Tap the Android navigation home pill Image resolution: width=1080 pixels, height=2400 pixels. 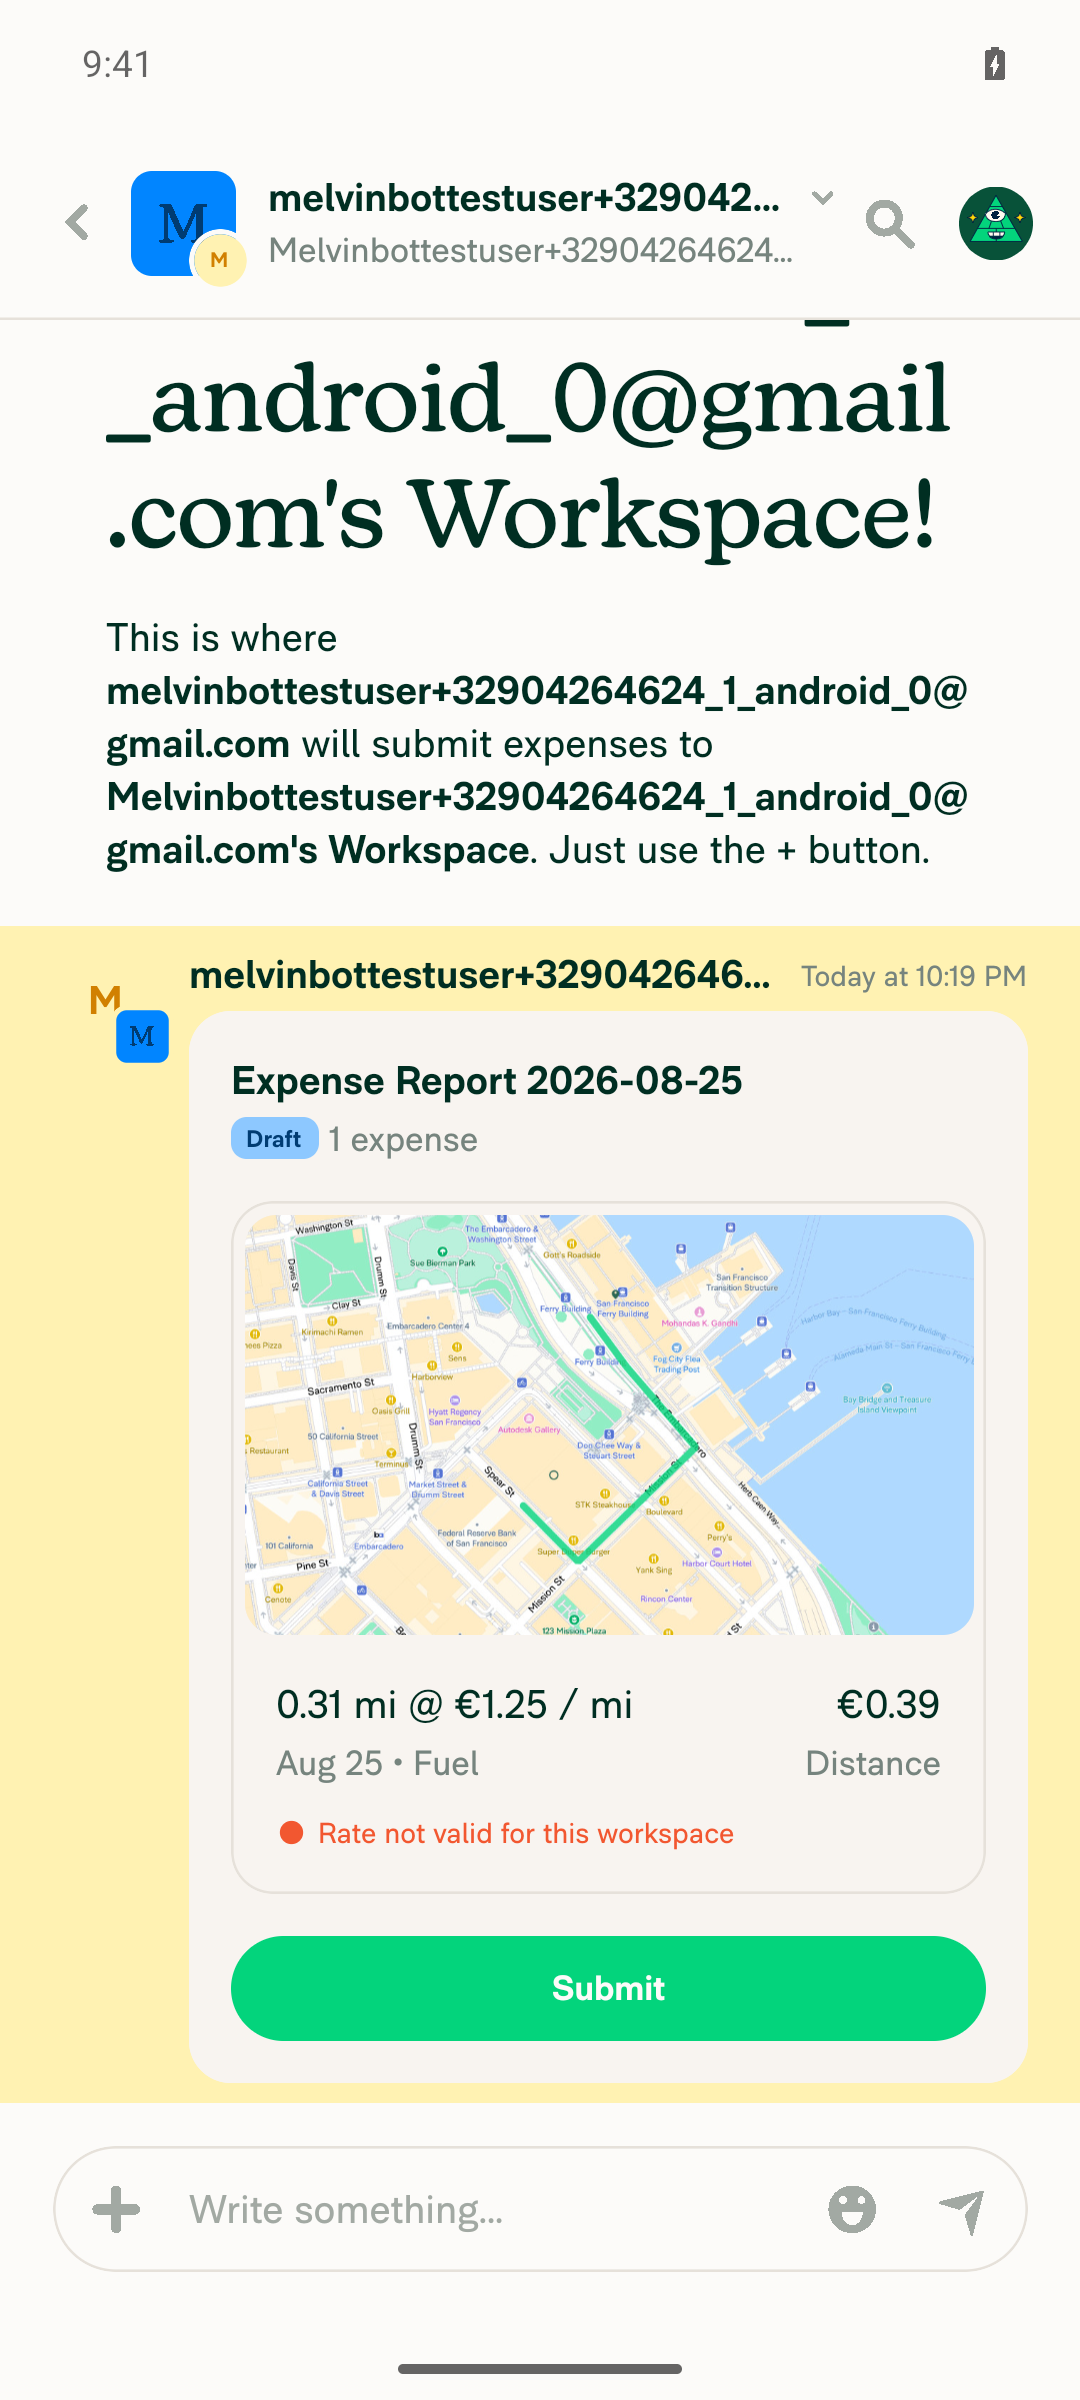pyautogui.click(x=540, y=2369)
